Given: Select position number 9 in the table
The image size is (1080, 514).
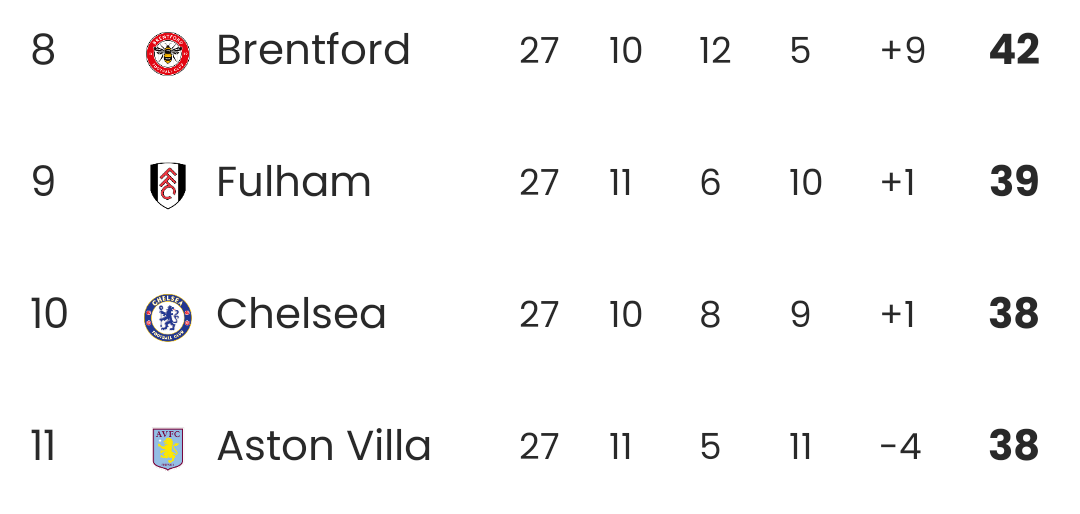Looking at the screenshot, I should click(x=43, y=183).
